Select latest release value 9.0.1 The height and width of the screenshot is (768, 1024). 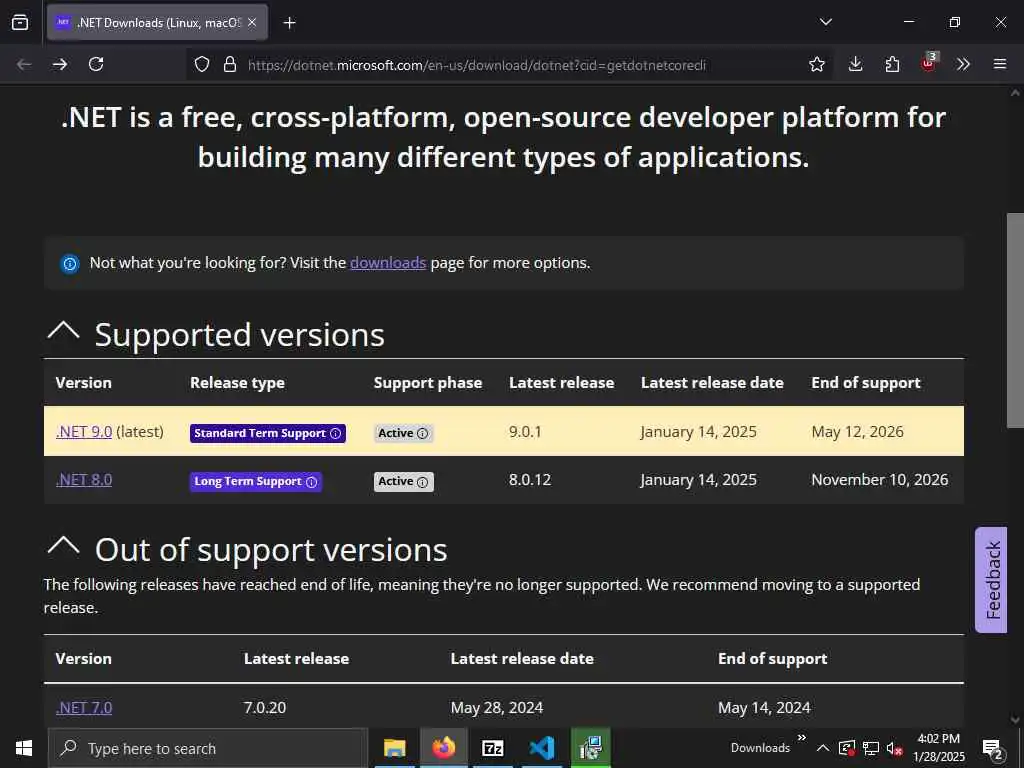pos(525,432)
